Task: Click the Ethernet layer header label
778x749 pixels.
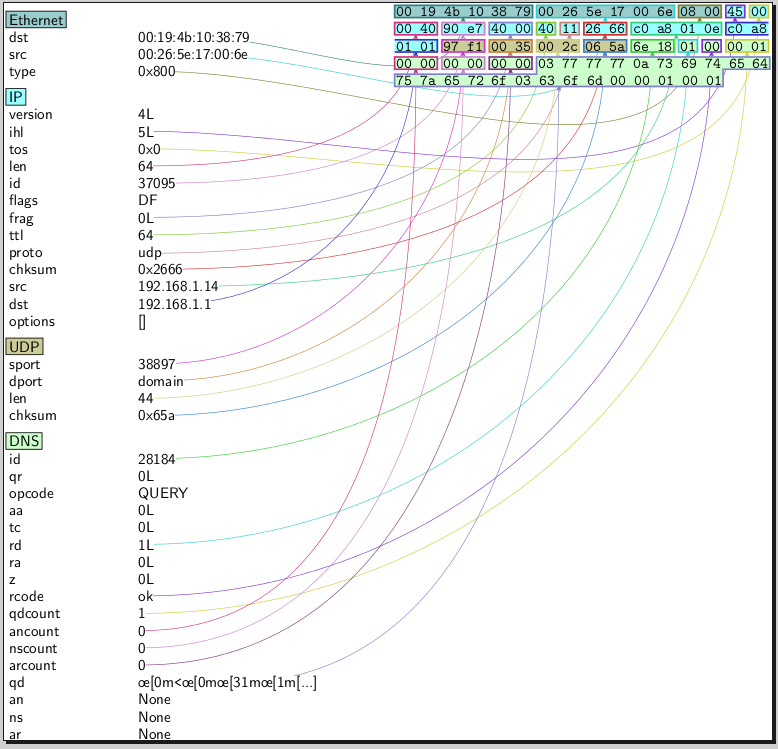Action: pos(36,20)
